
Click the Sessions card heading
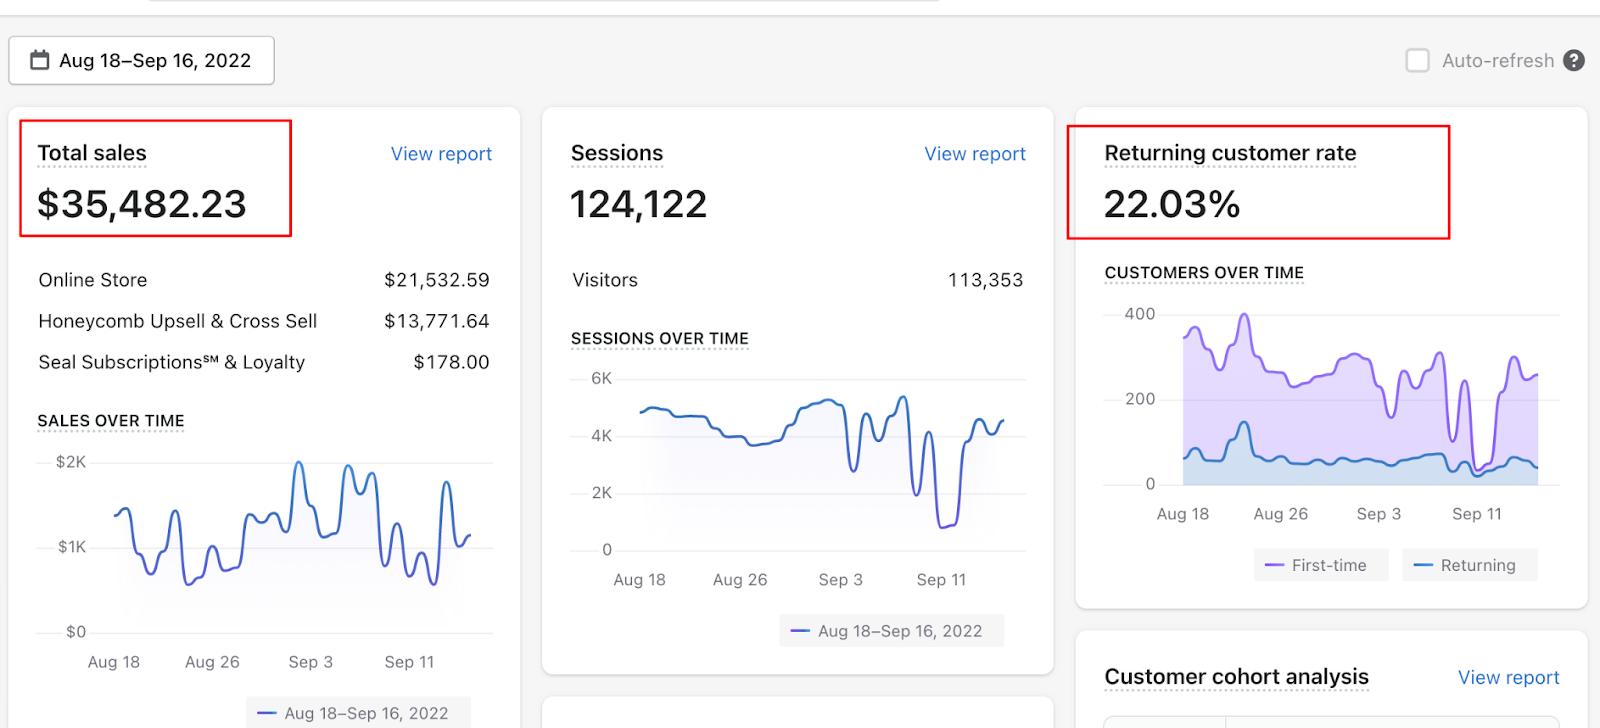point(617,153)
